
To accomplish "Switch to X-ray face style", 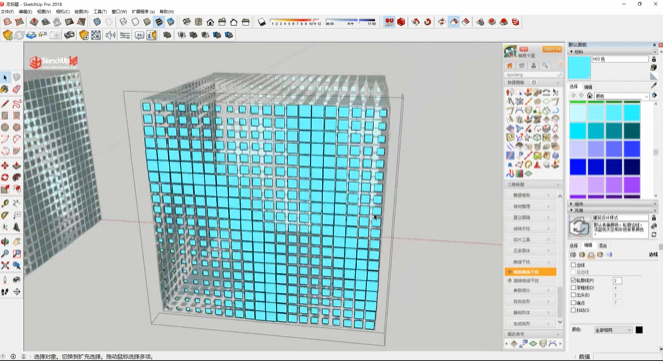I will coord(97,22).
